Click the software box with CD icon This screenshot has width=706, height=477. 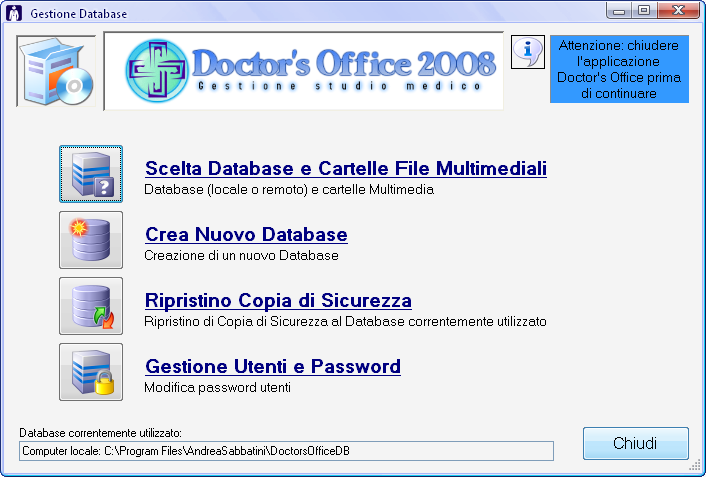(56, 71)
